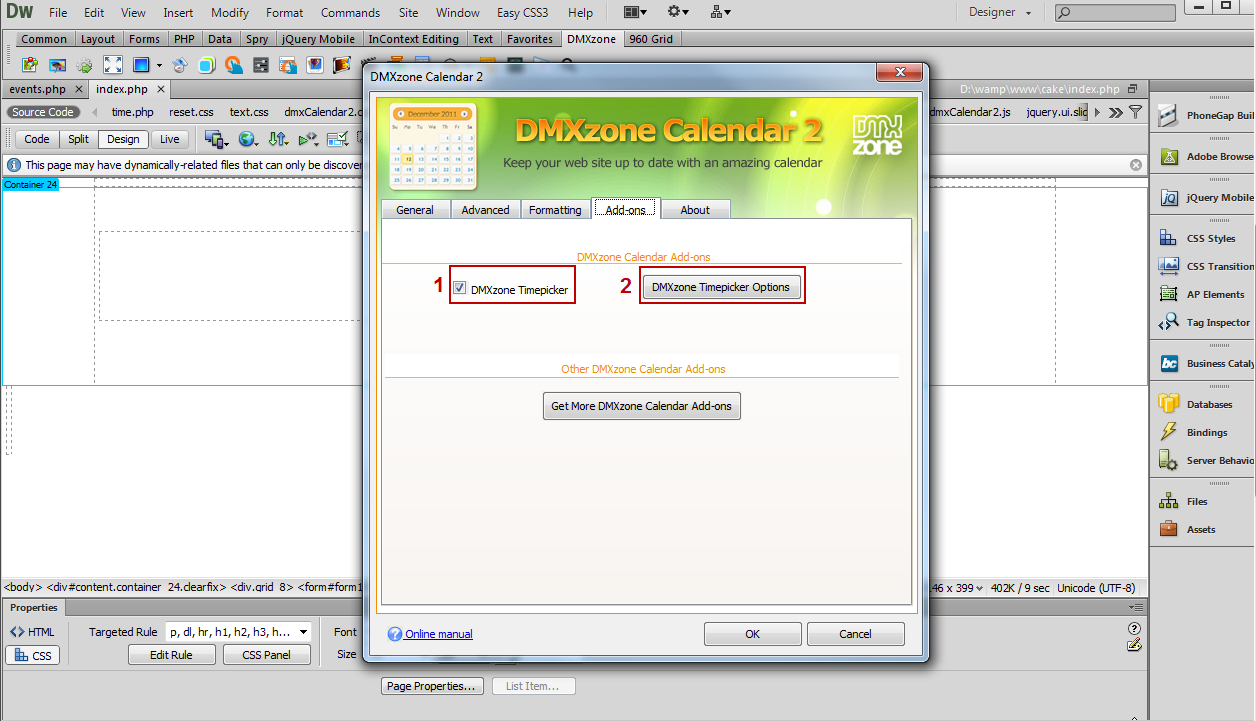
Task: Click the Multiscreen preview icon
Action: point(213,139)
